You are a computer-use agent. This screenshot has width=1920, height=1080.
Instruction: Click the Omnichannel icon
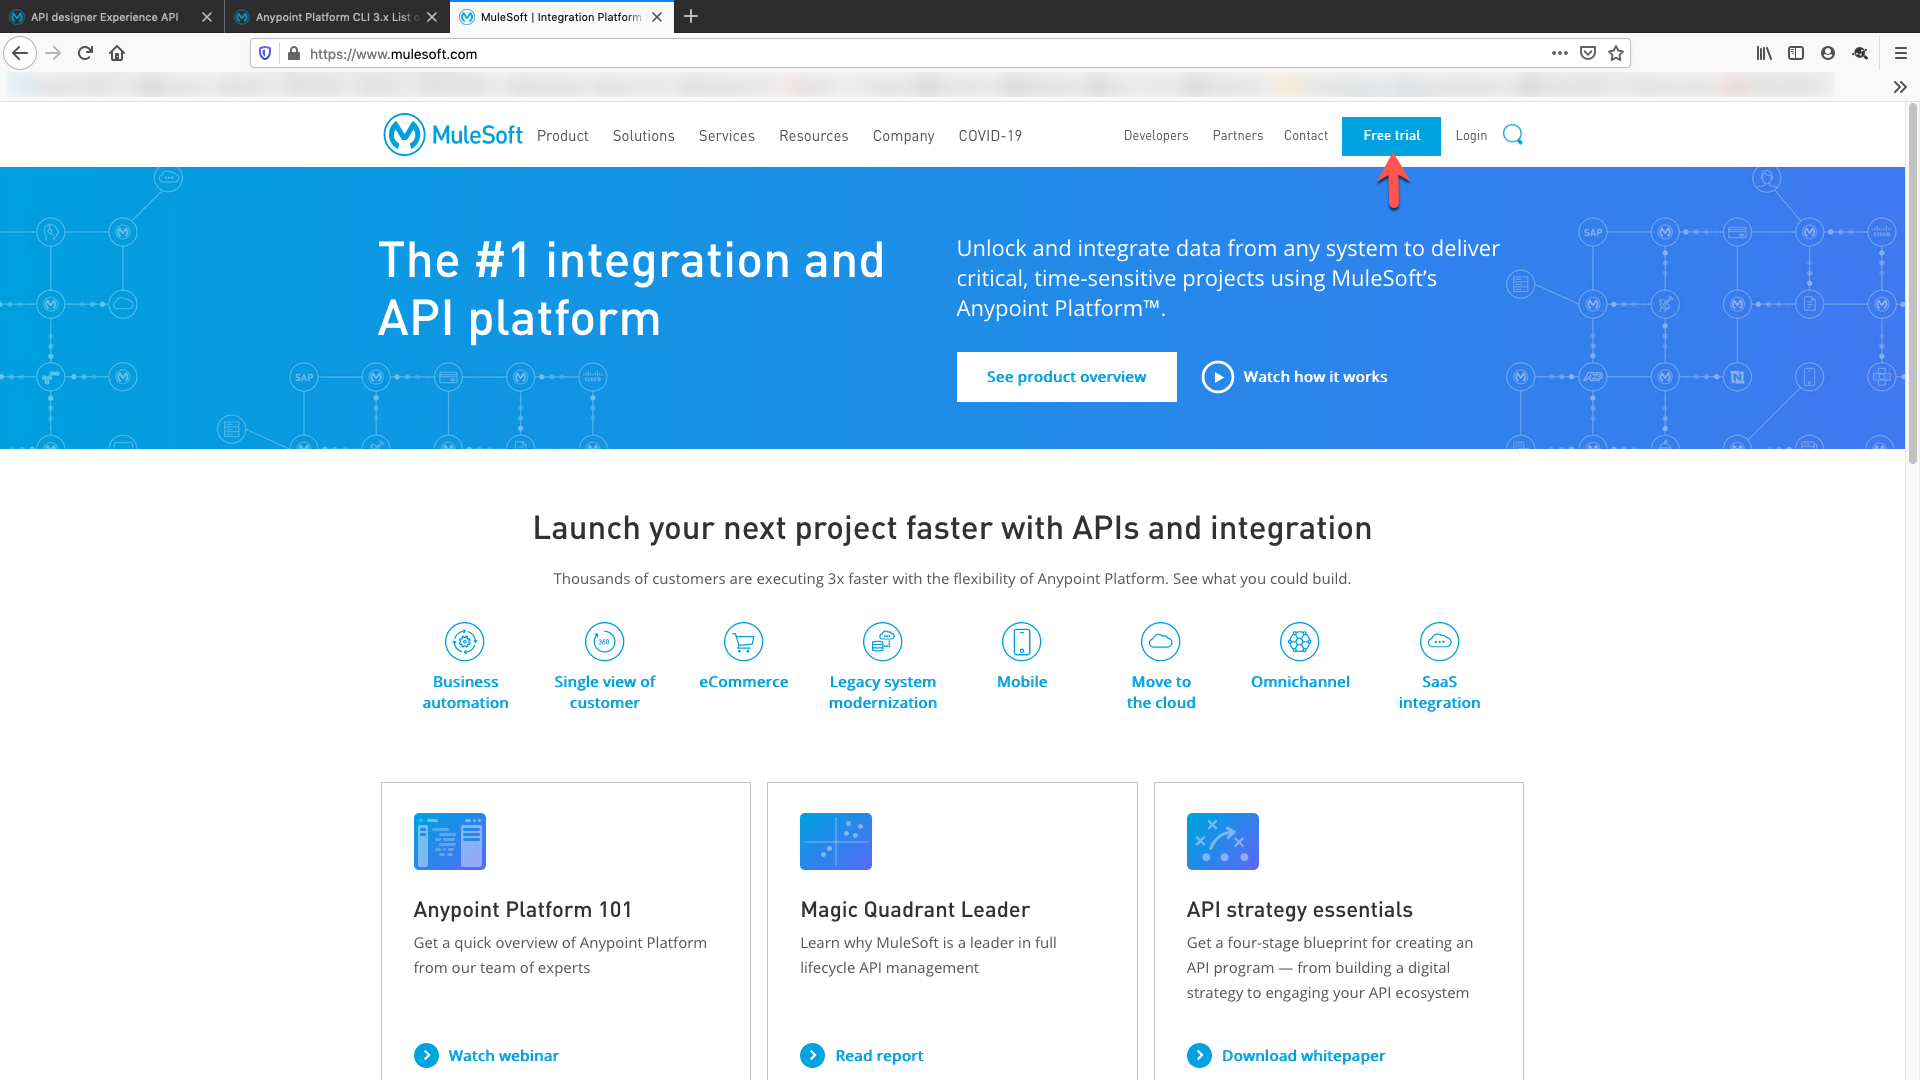click(1300, 642)
